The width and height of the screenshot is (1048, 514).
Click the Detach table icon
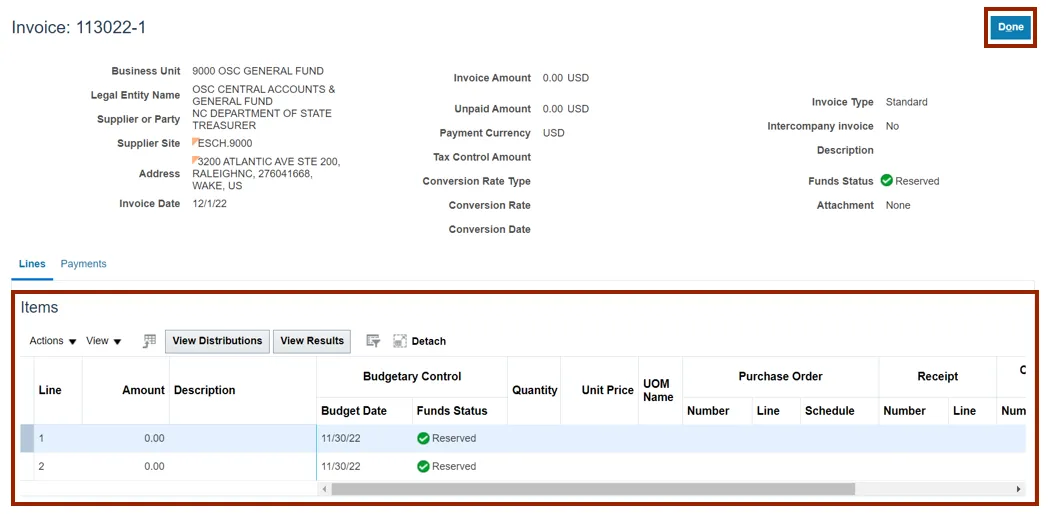[400, 341]
